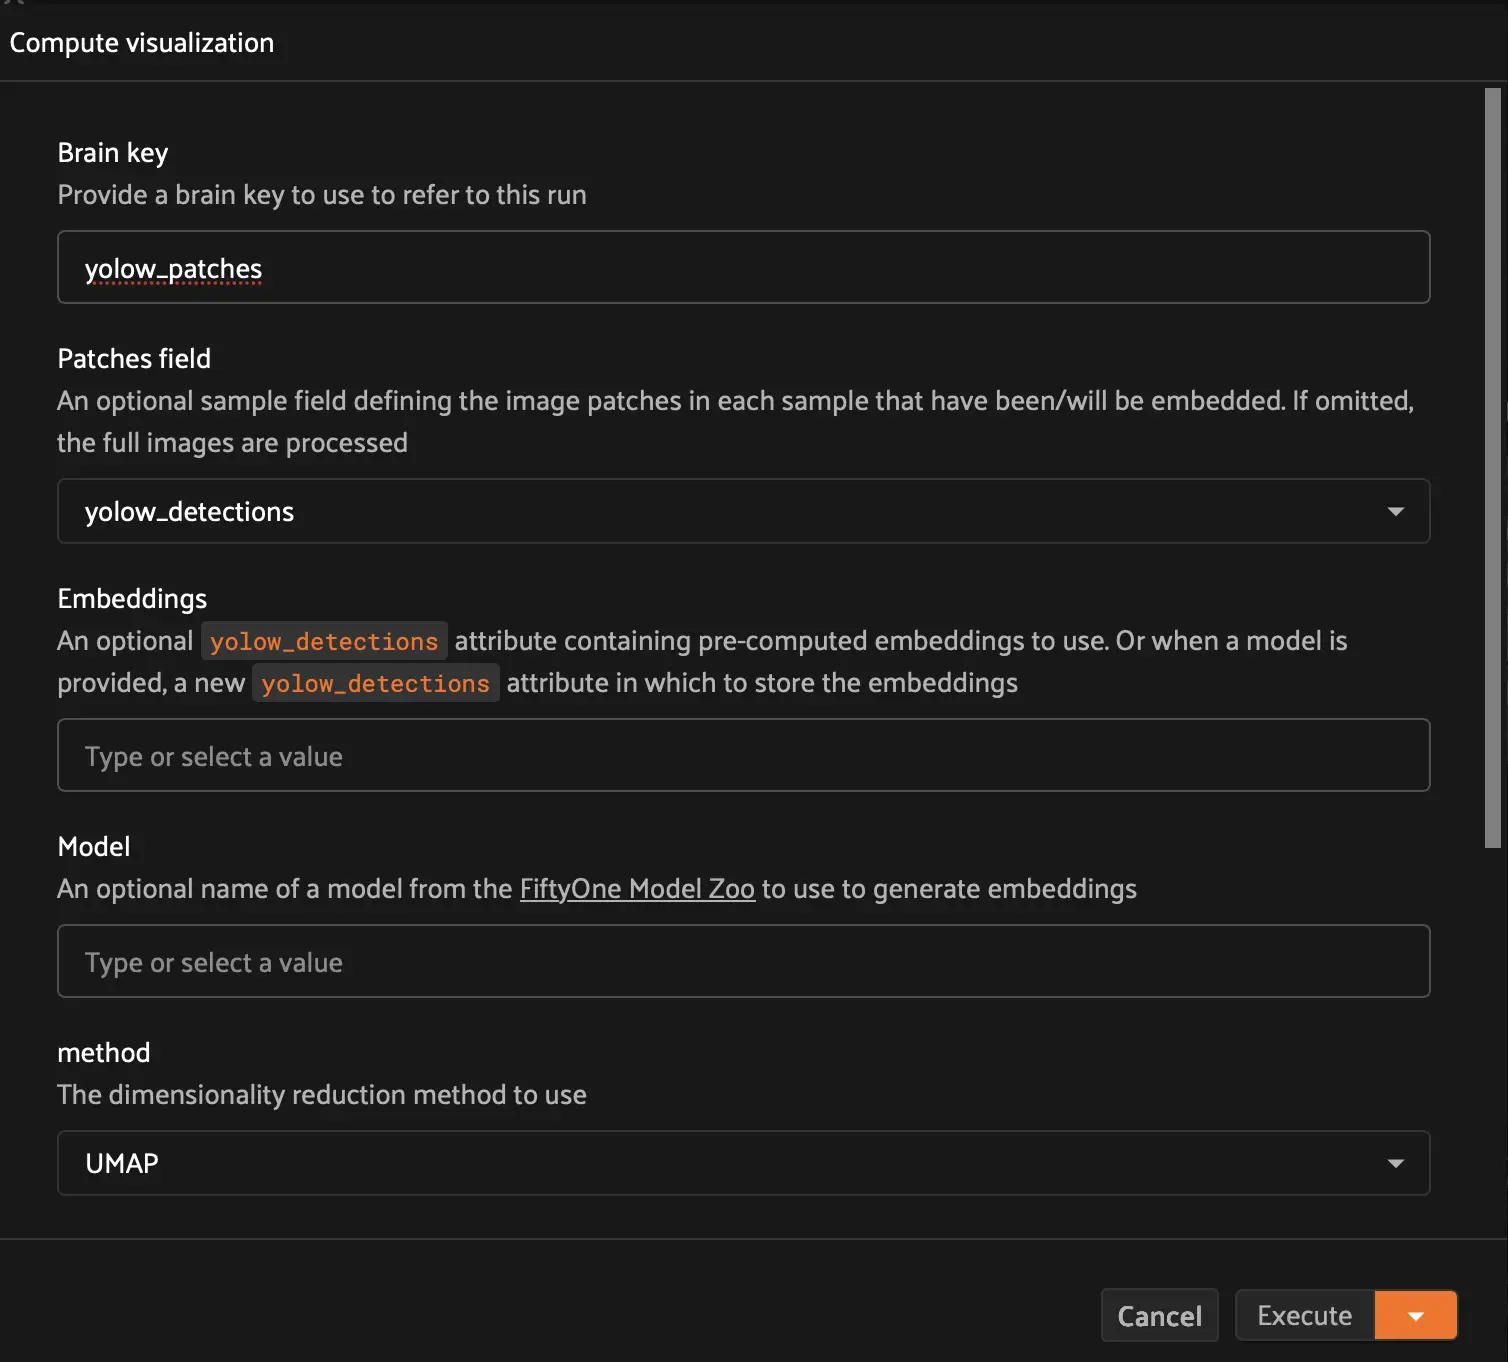Click the first orange yolow_detections code tag

click(x=324, y=642)
